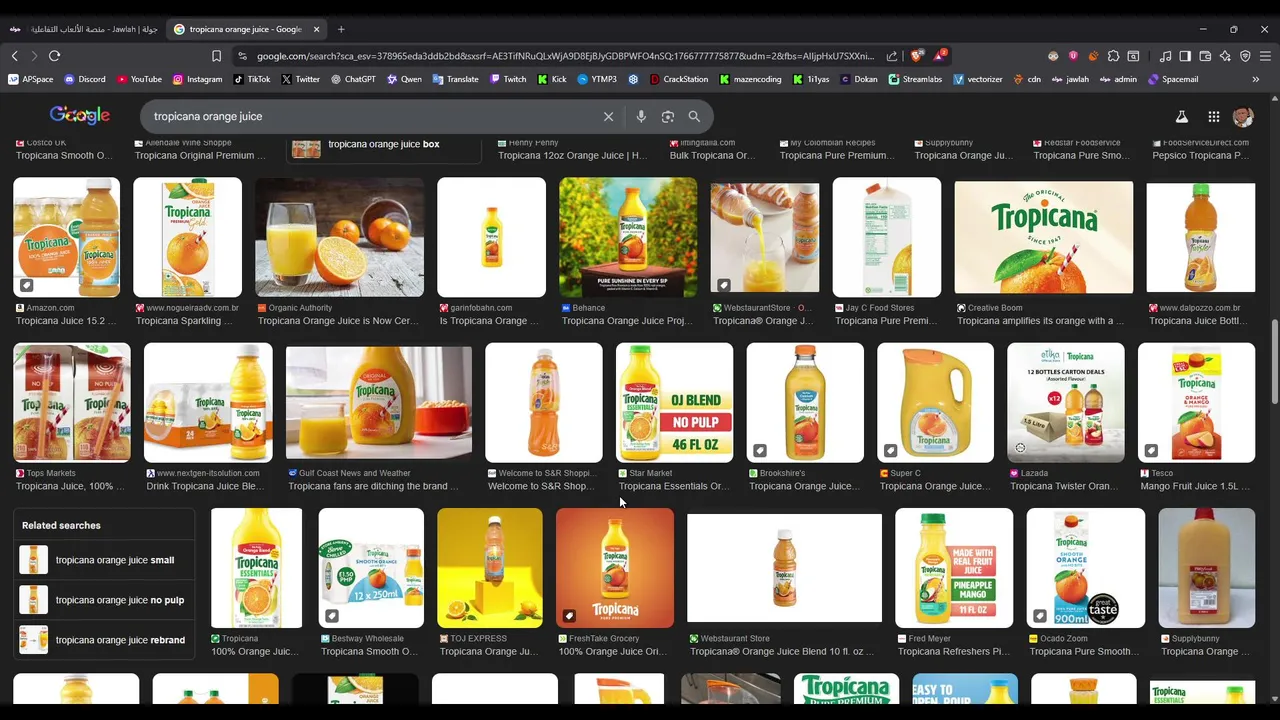Viewport: 1280px width, 720px height.
Task: Focus the tropicana orange juice search field
Action: pos(370,116)
